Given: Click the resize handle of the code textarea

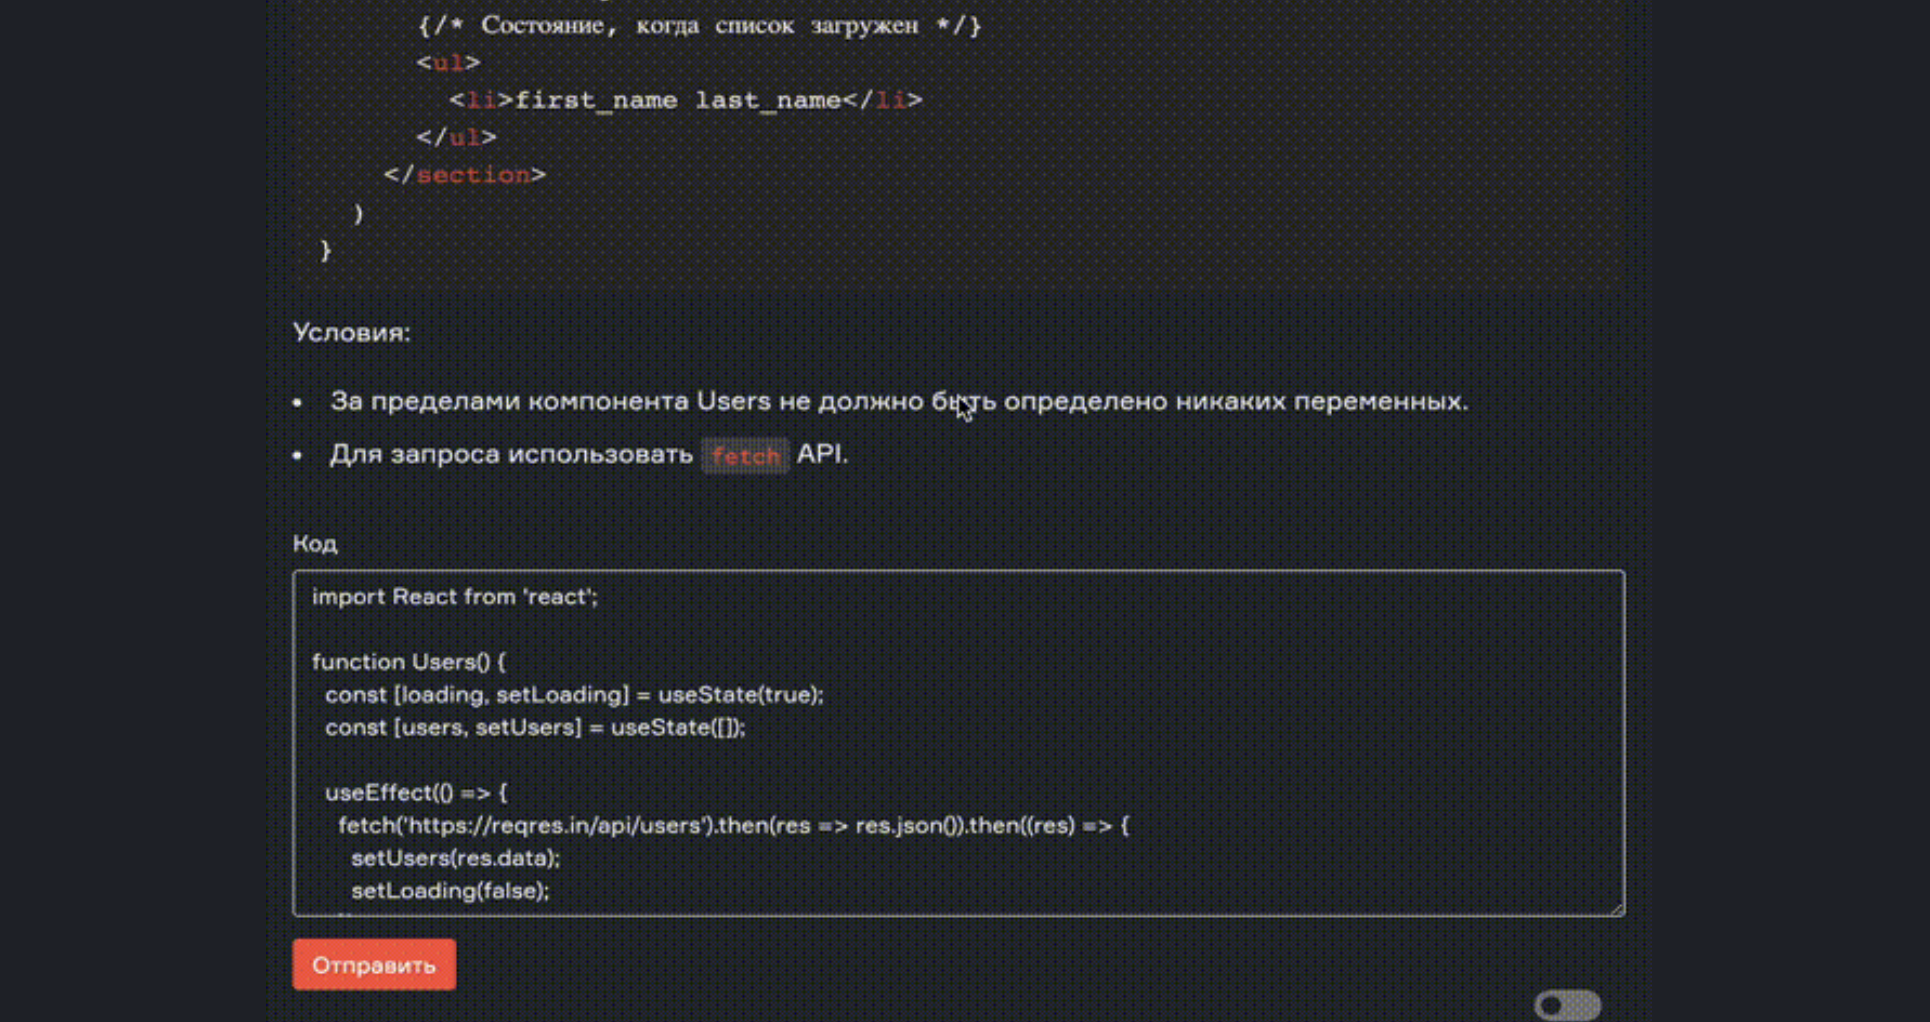Looking at the screenshot, I should (1617, 908).
